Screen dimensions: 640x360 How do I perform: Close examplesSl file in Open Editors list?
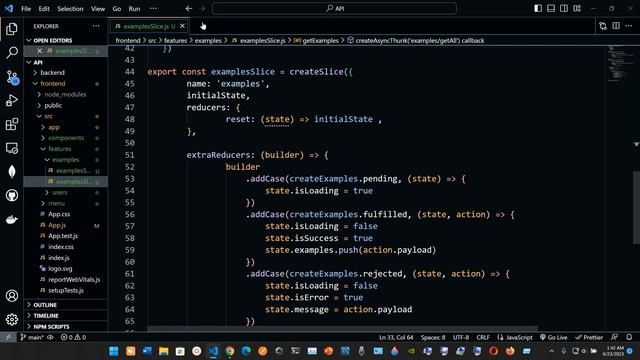click(x=40, y=51)
